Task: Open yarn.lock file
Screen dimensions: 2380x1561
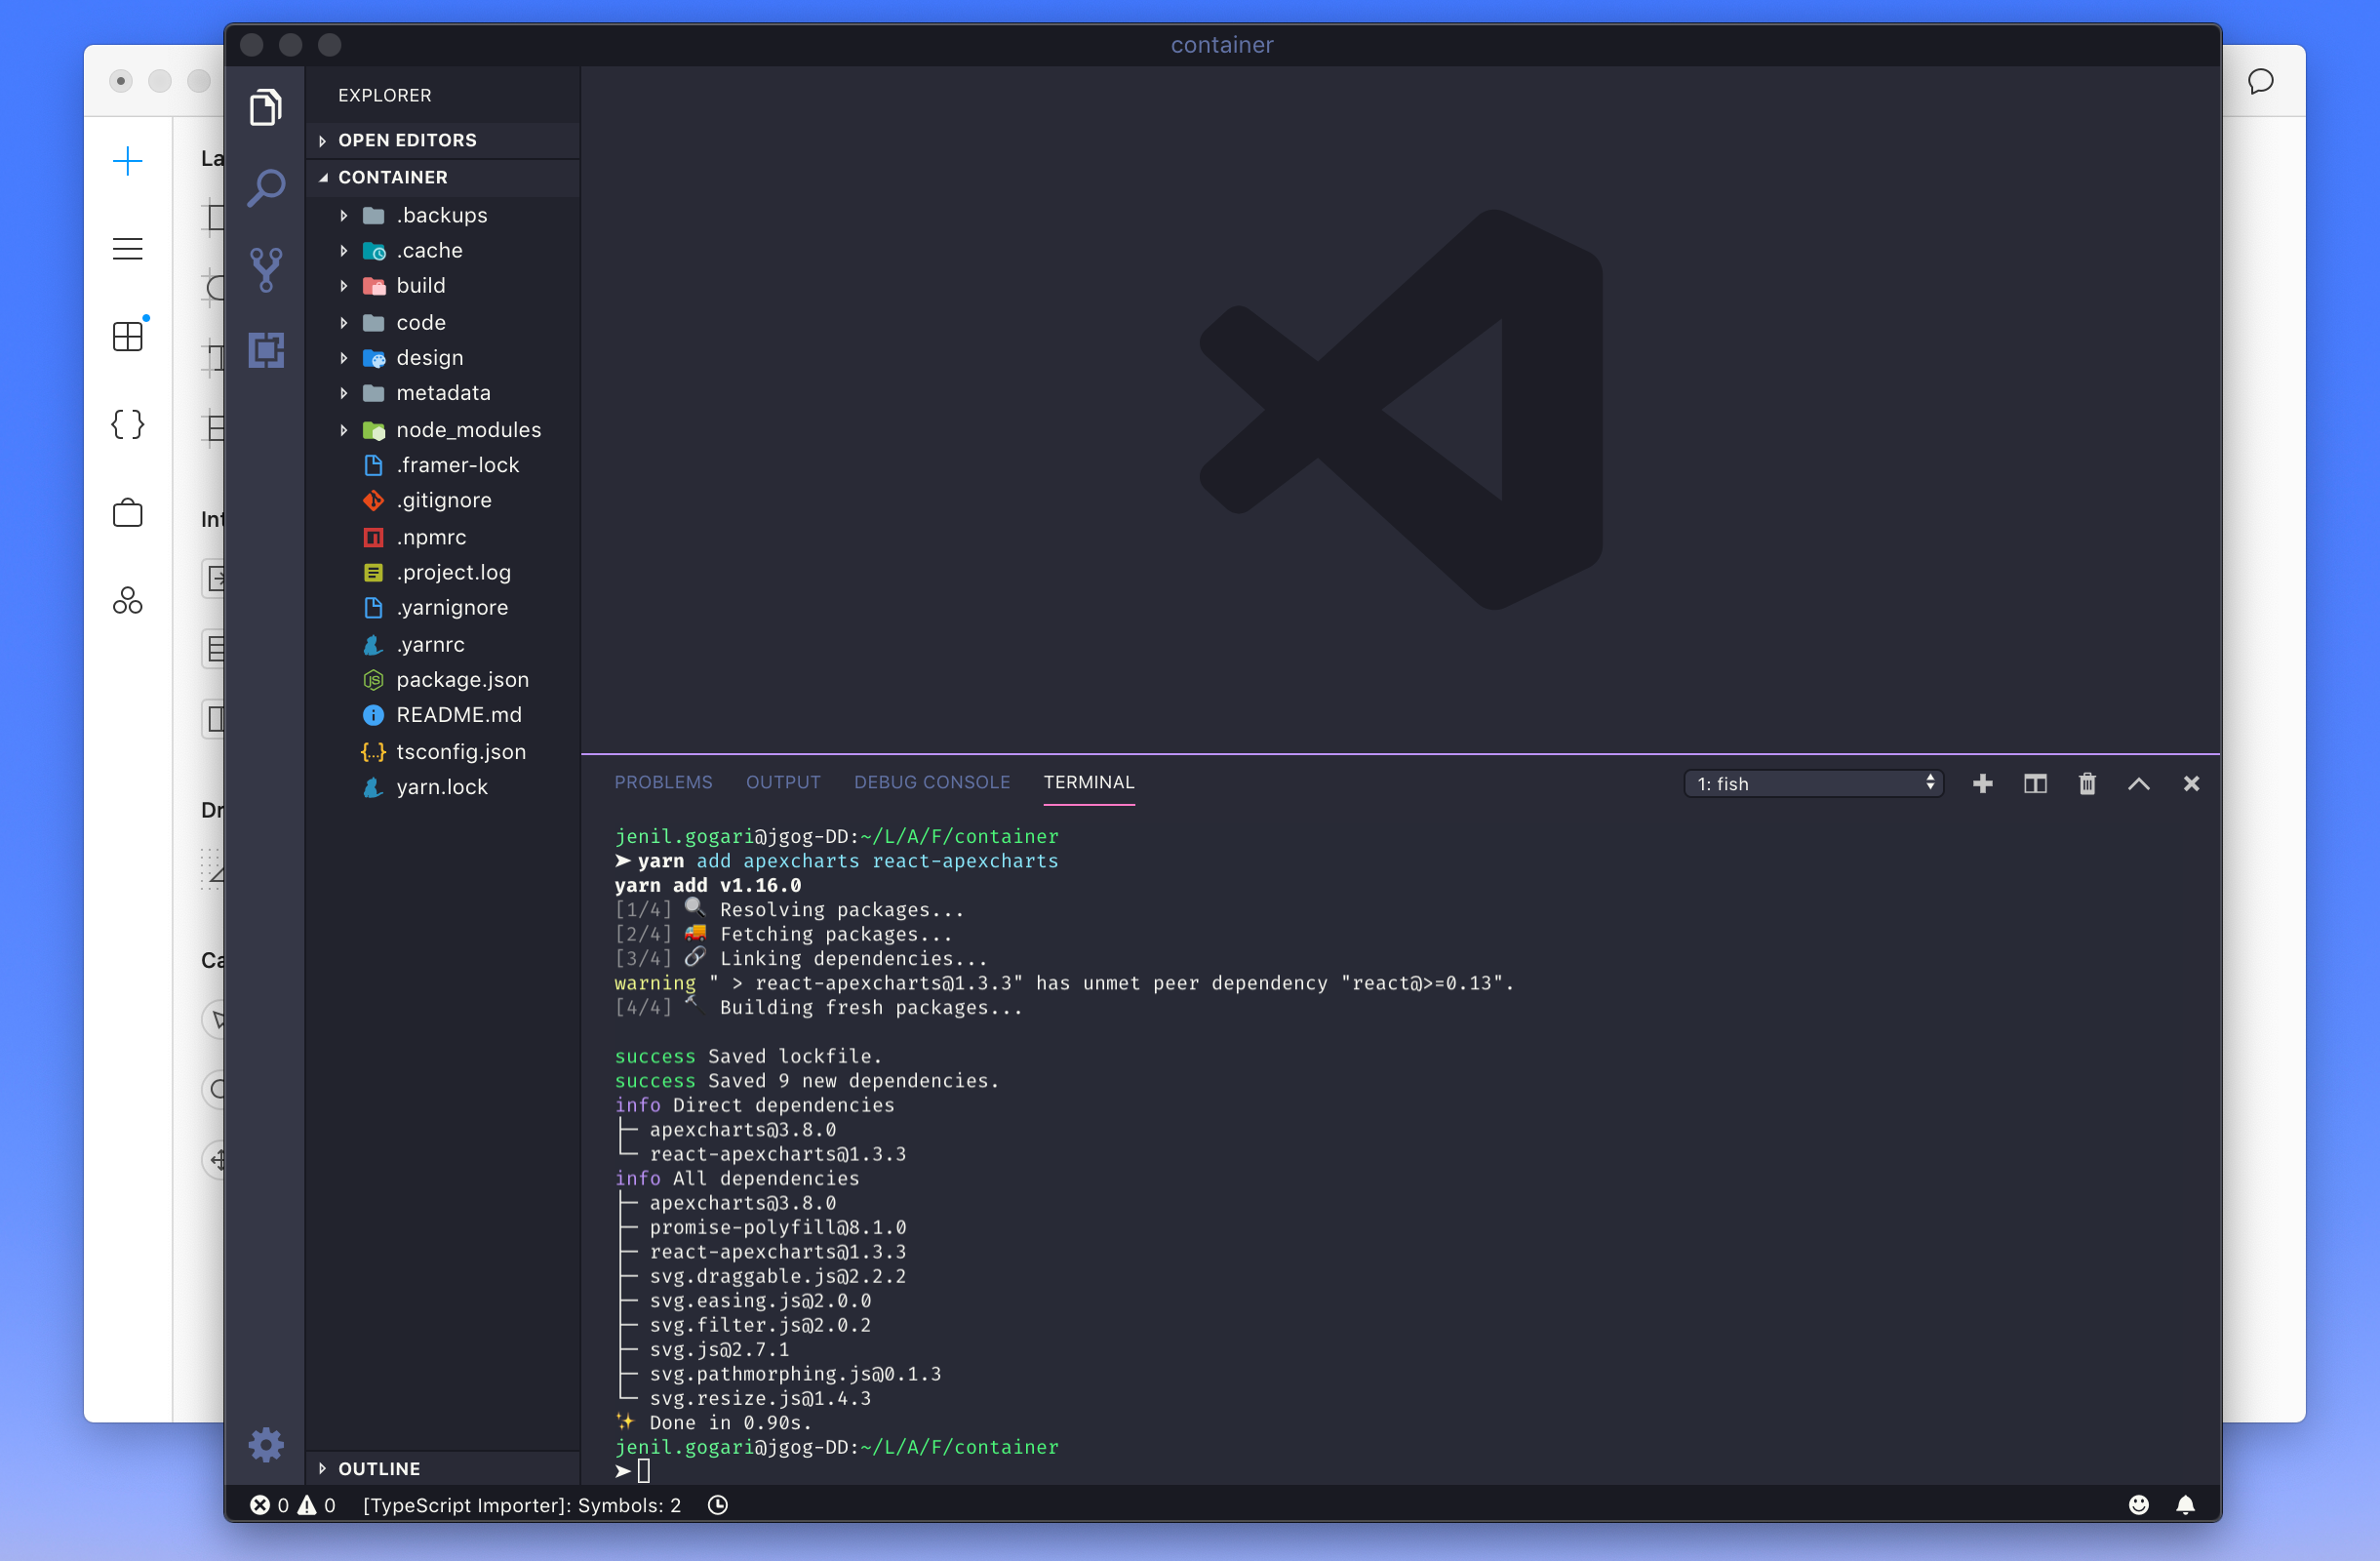Action: [x=443, y=786]
